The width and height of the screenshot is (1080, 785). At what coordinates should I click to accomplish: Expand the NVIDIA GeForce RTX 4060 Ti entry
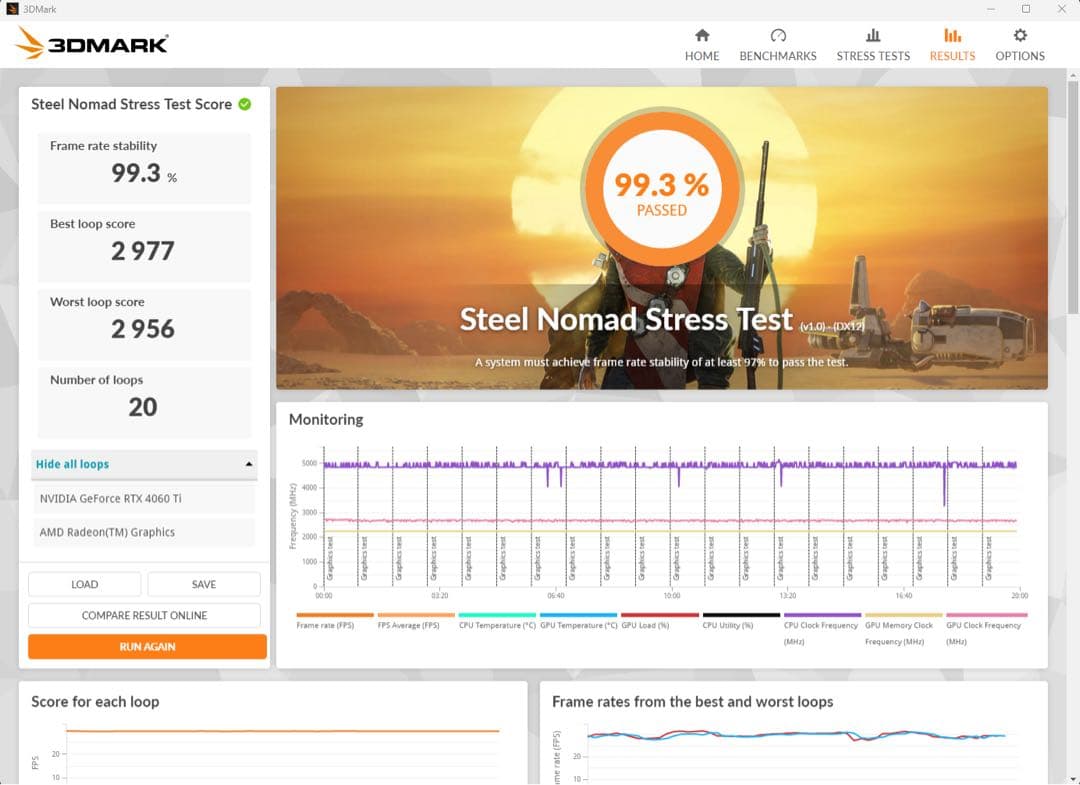pyautogui.click(x=144, y=498)
